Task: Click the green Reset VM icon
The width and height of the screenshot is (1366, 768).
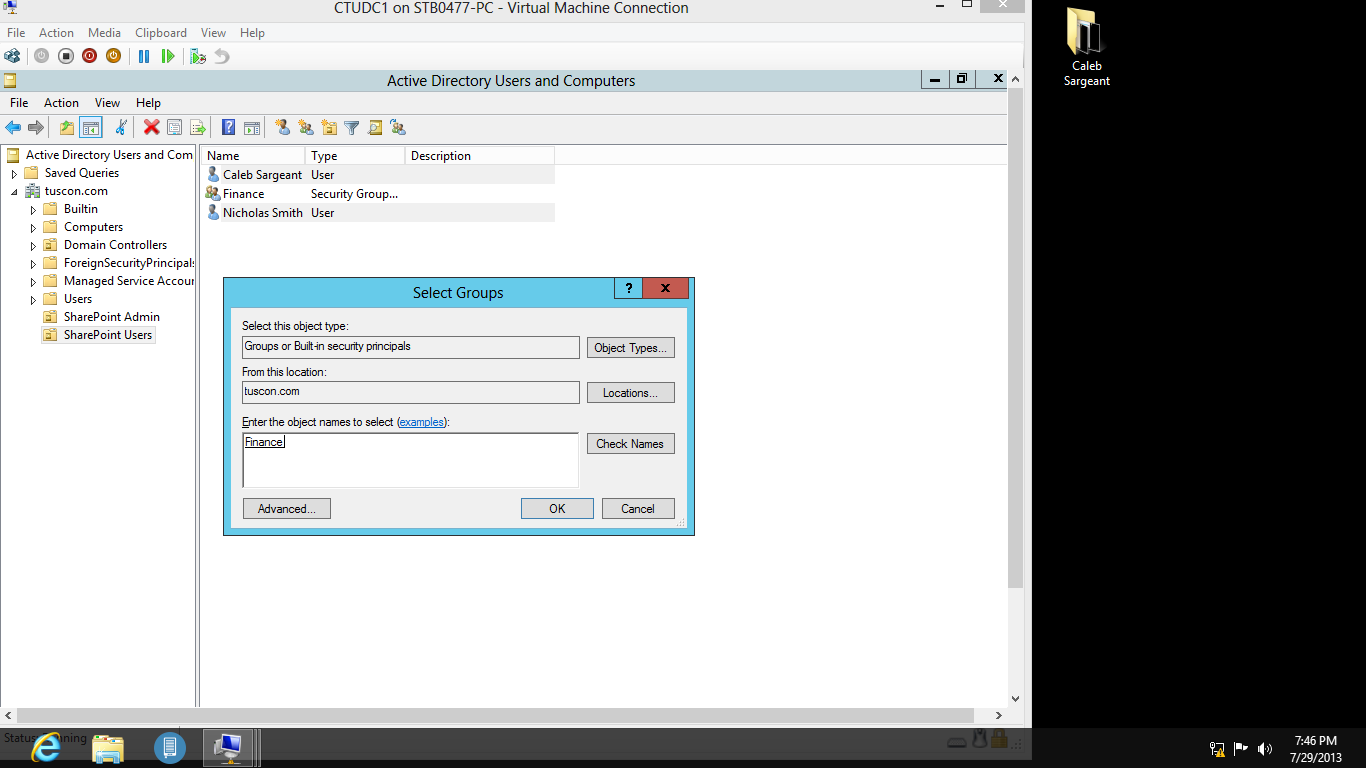Action: pos(168,56)
